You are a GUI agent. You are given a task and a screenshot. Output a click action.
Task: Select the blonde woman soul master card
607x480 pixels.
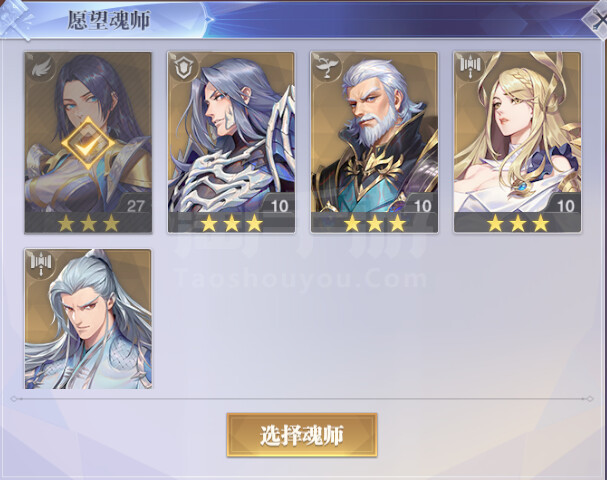tap(518, 142)
